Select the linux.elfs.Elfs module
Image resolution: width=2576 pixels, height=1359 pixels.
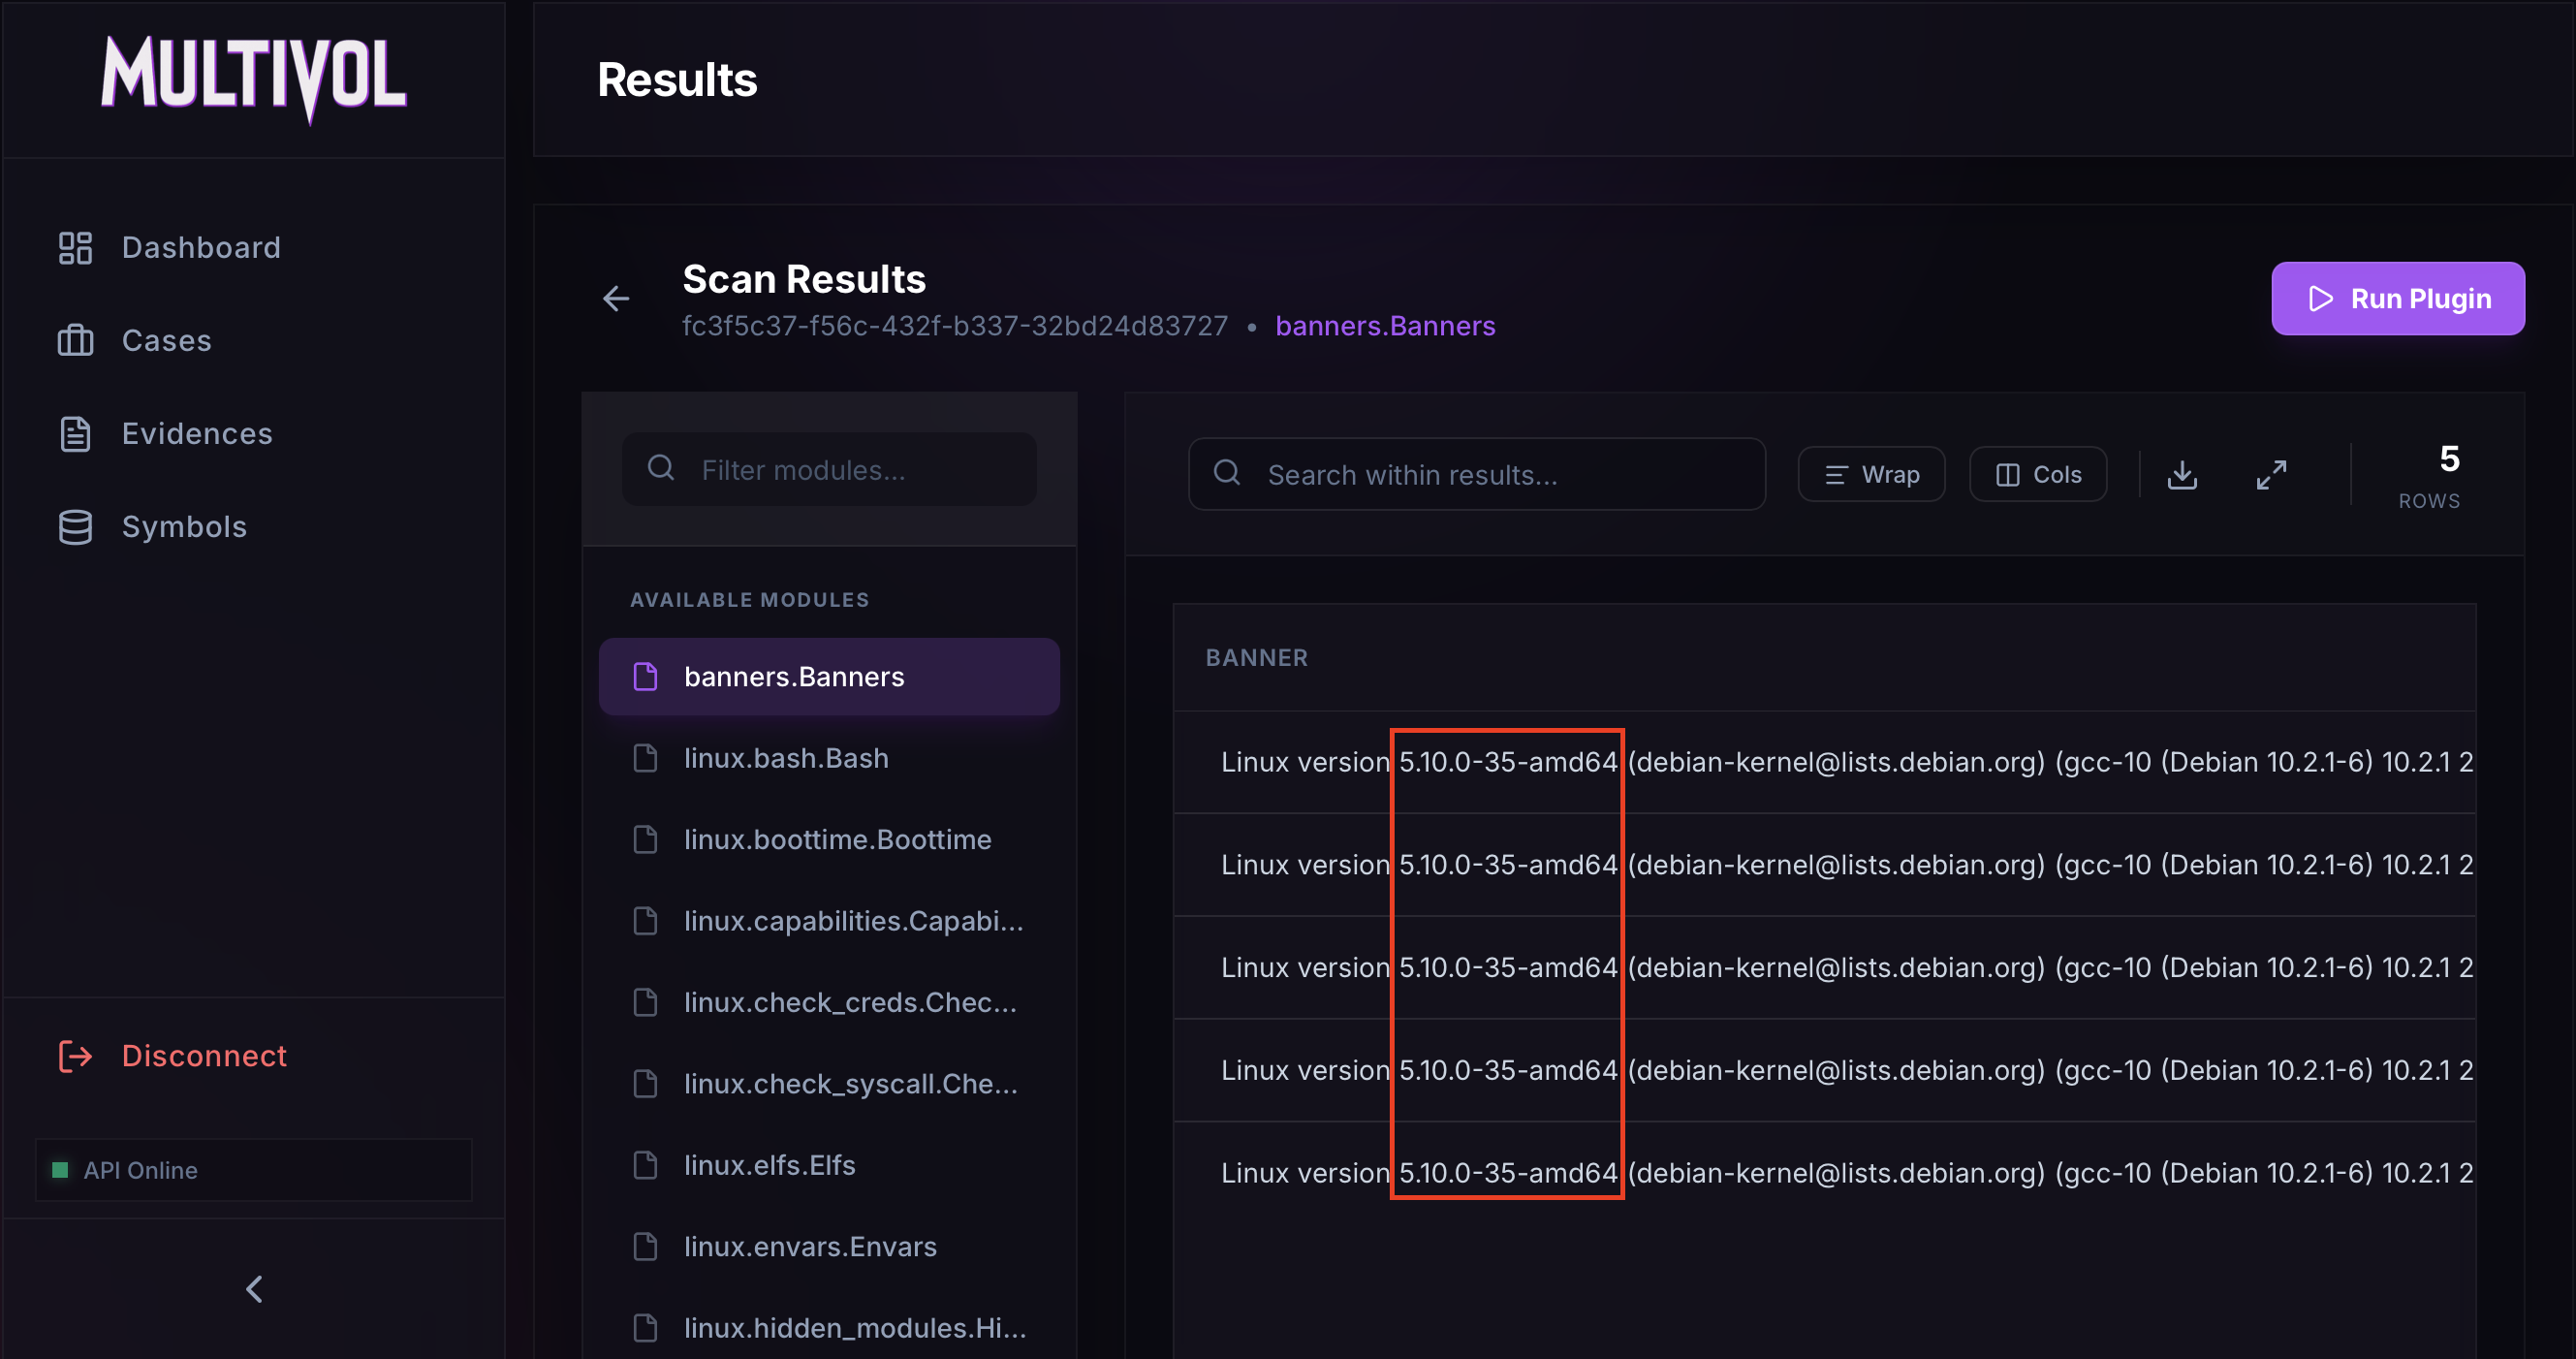769,1165
